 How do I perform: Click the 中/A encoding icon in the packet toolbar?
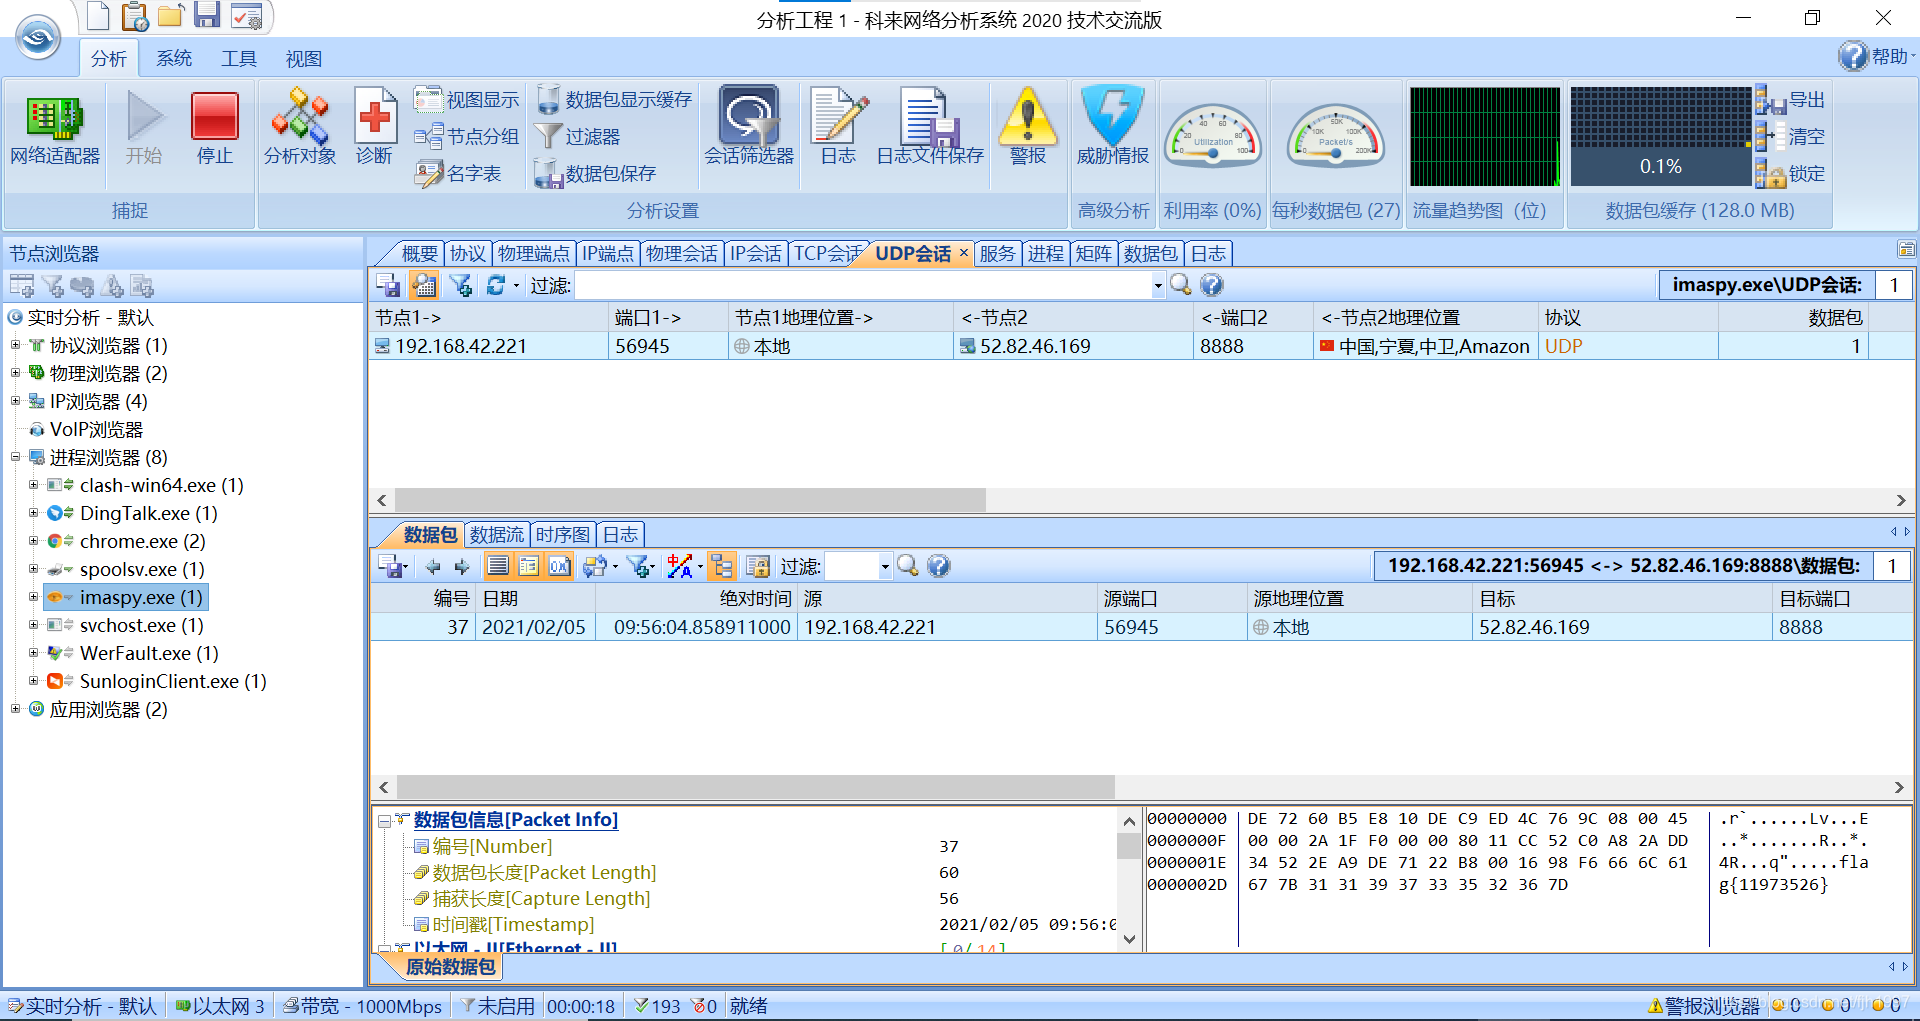pos(680,567)
